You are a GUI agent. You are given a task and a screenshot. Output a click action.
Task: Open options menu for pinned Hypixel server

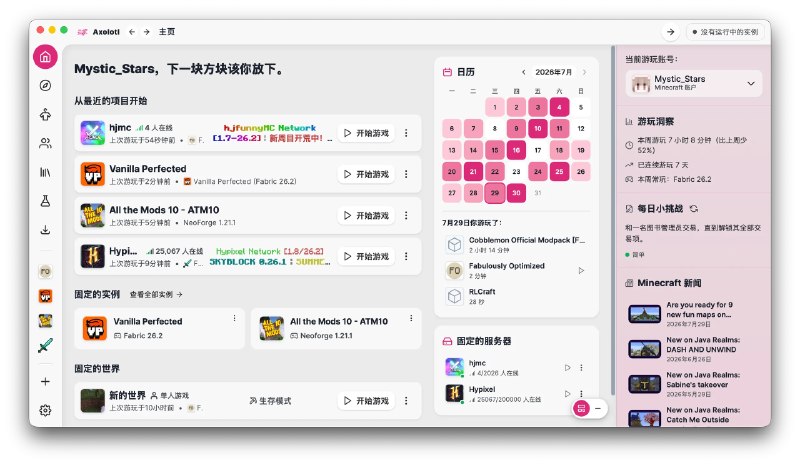coord(581,394)
